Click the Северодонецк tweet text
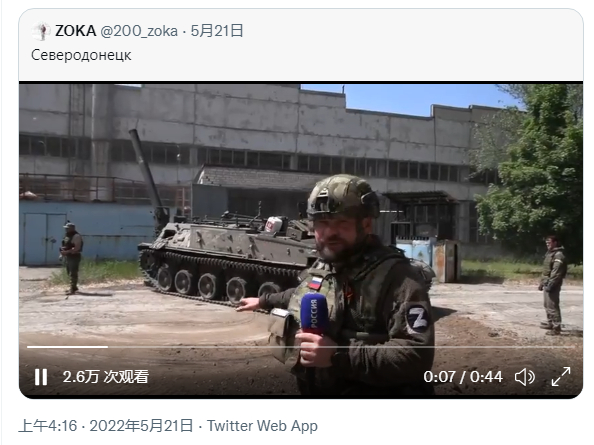 click(81, 55)
